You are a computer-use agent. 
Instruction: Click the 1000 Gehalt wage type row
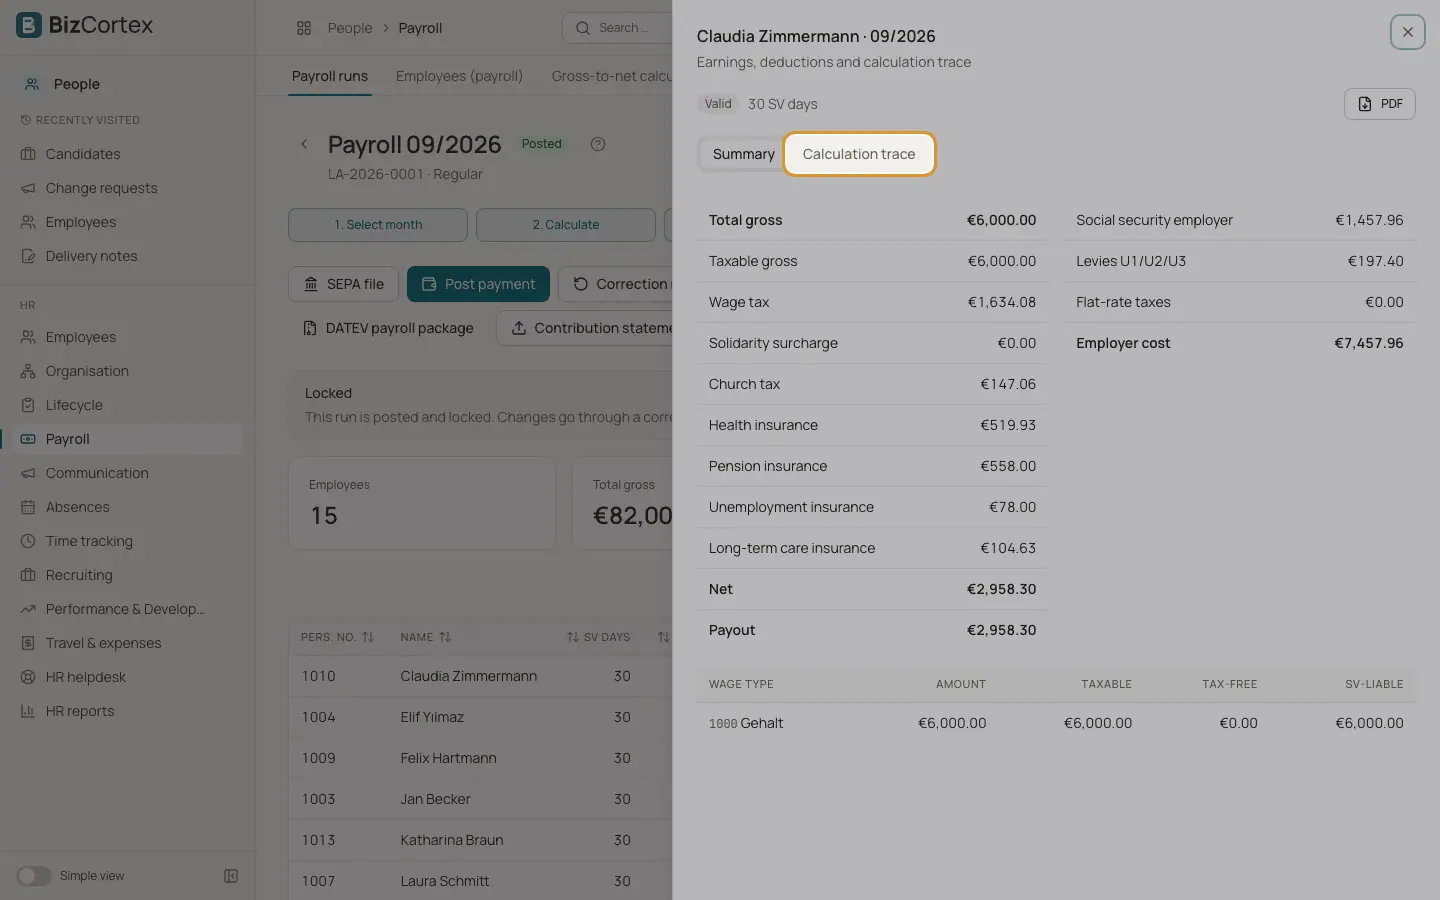point(1056,723)
